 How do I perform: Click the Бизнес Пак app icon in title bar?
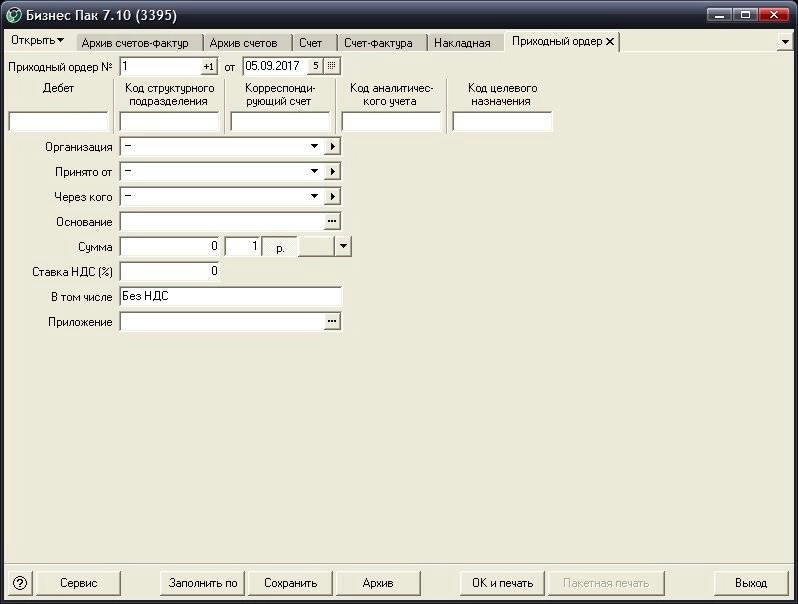point(14,15)
